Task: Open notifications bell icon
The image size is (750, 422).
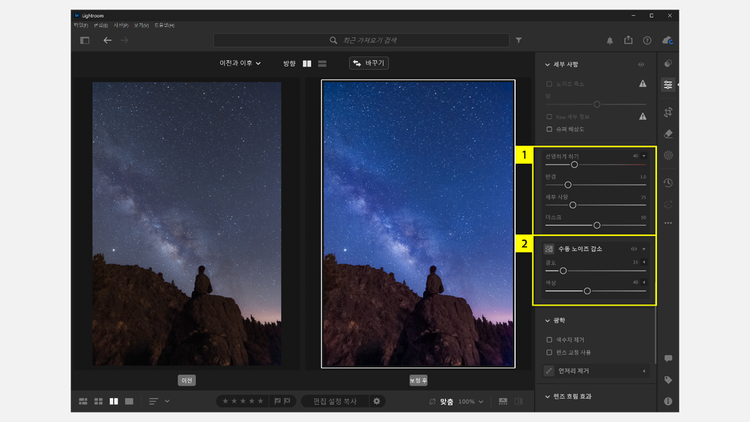Action: [610, 41]
